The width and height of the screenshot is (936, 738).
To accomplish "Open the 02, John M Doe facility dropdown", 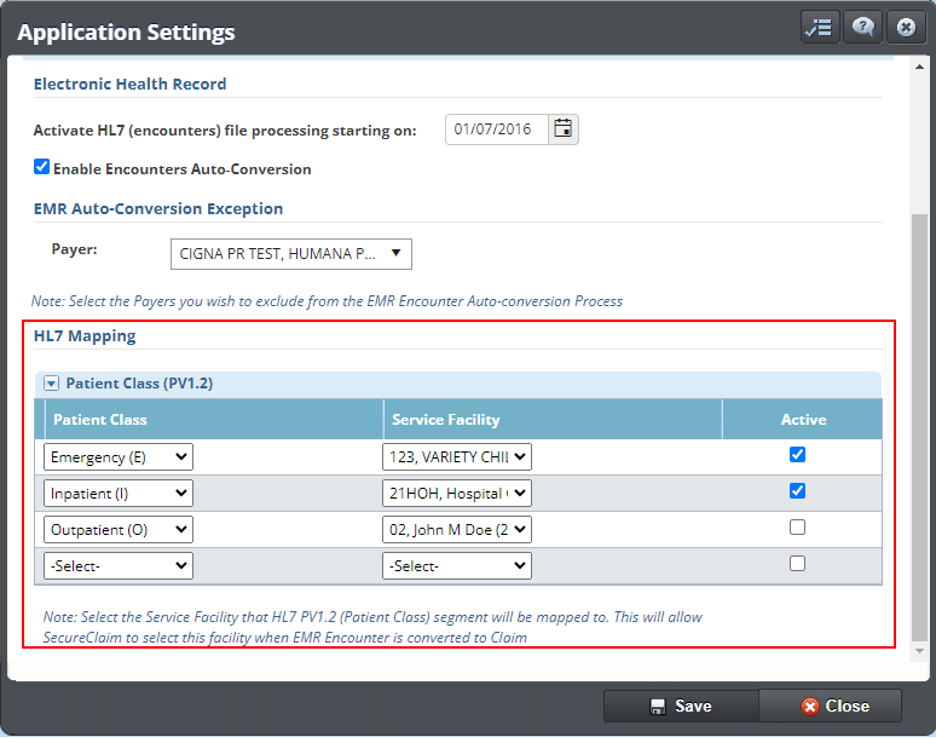I will click(456, 529).
